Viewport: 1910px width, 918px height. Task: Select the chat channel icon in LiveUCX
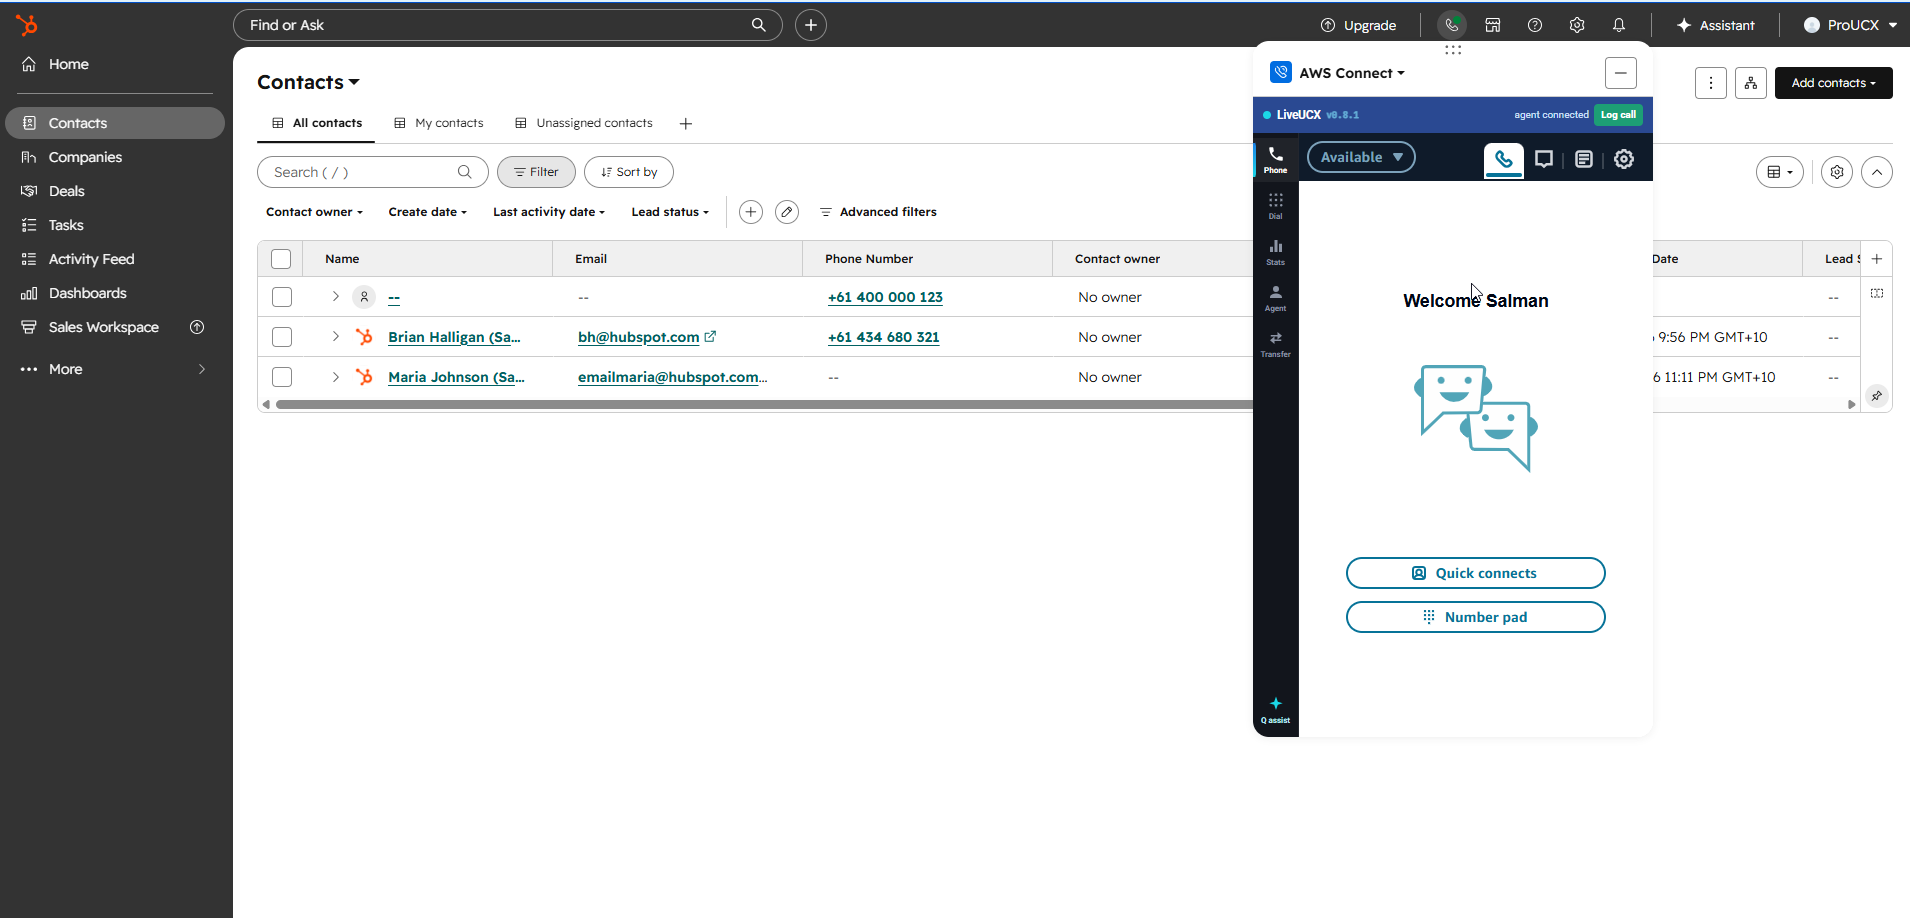pyautogui.click(x=1544, y=159)
